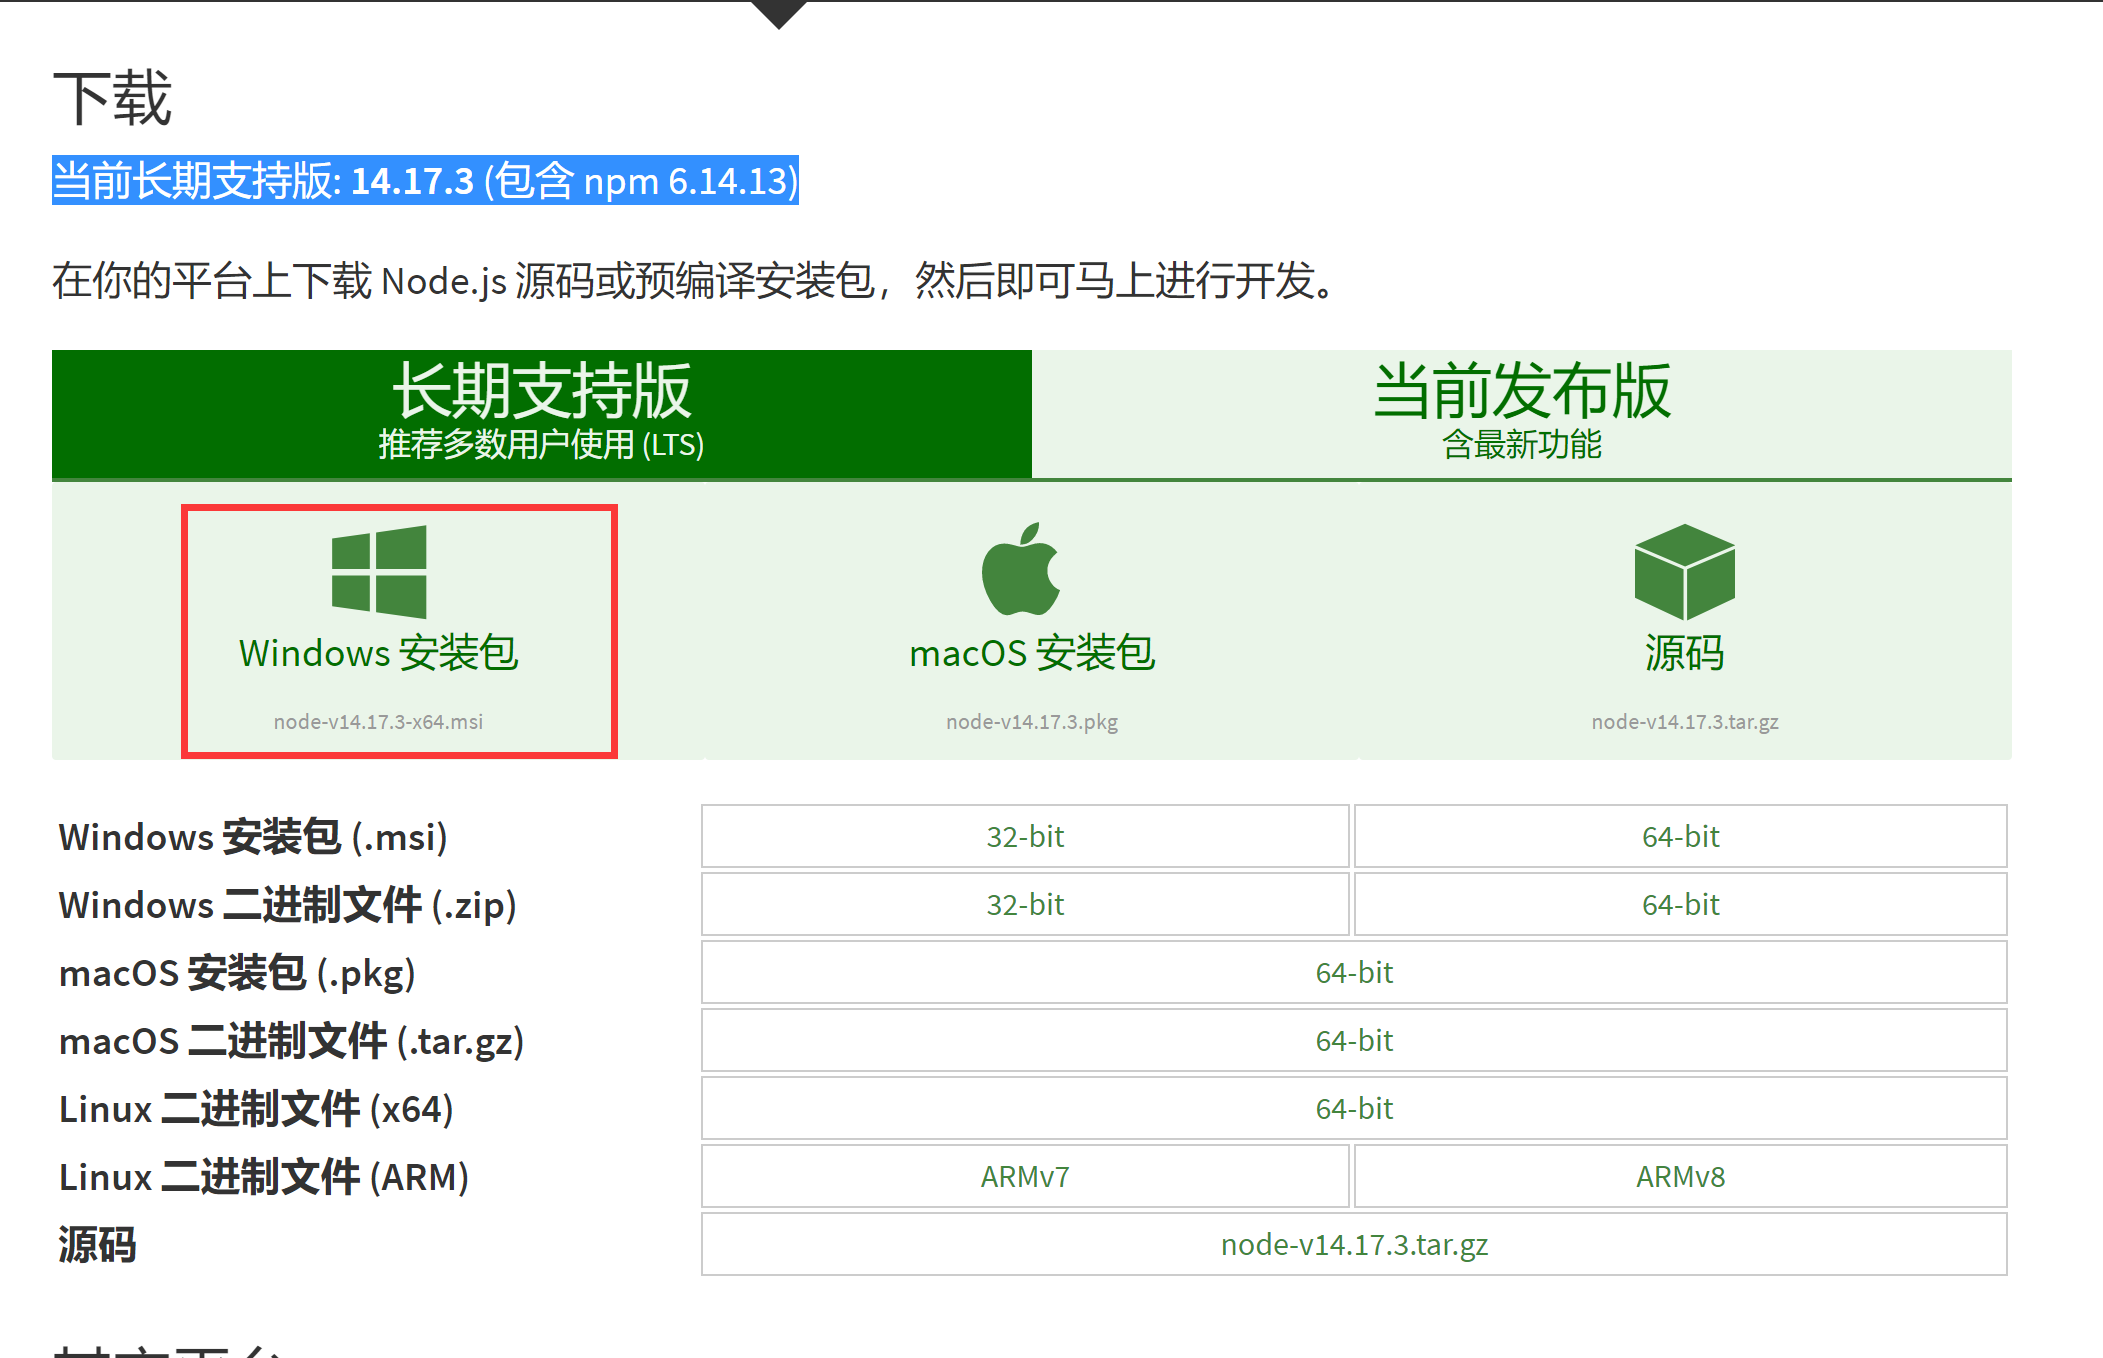Click the Windows 安装包 (.msi) row label
Screen dimensions: 2103x1358
253,837
